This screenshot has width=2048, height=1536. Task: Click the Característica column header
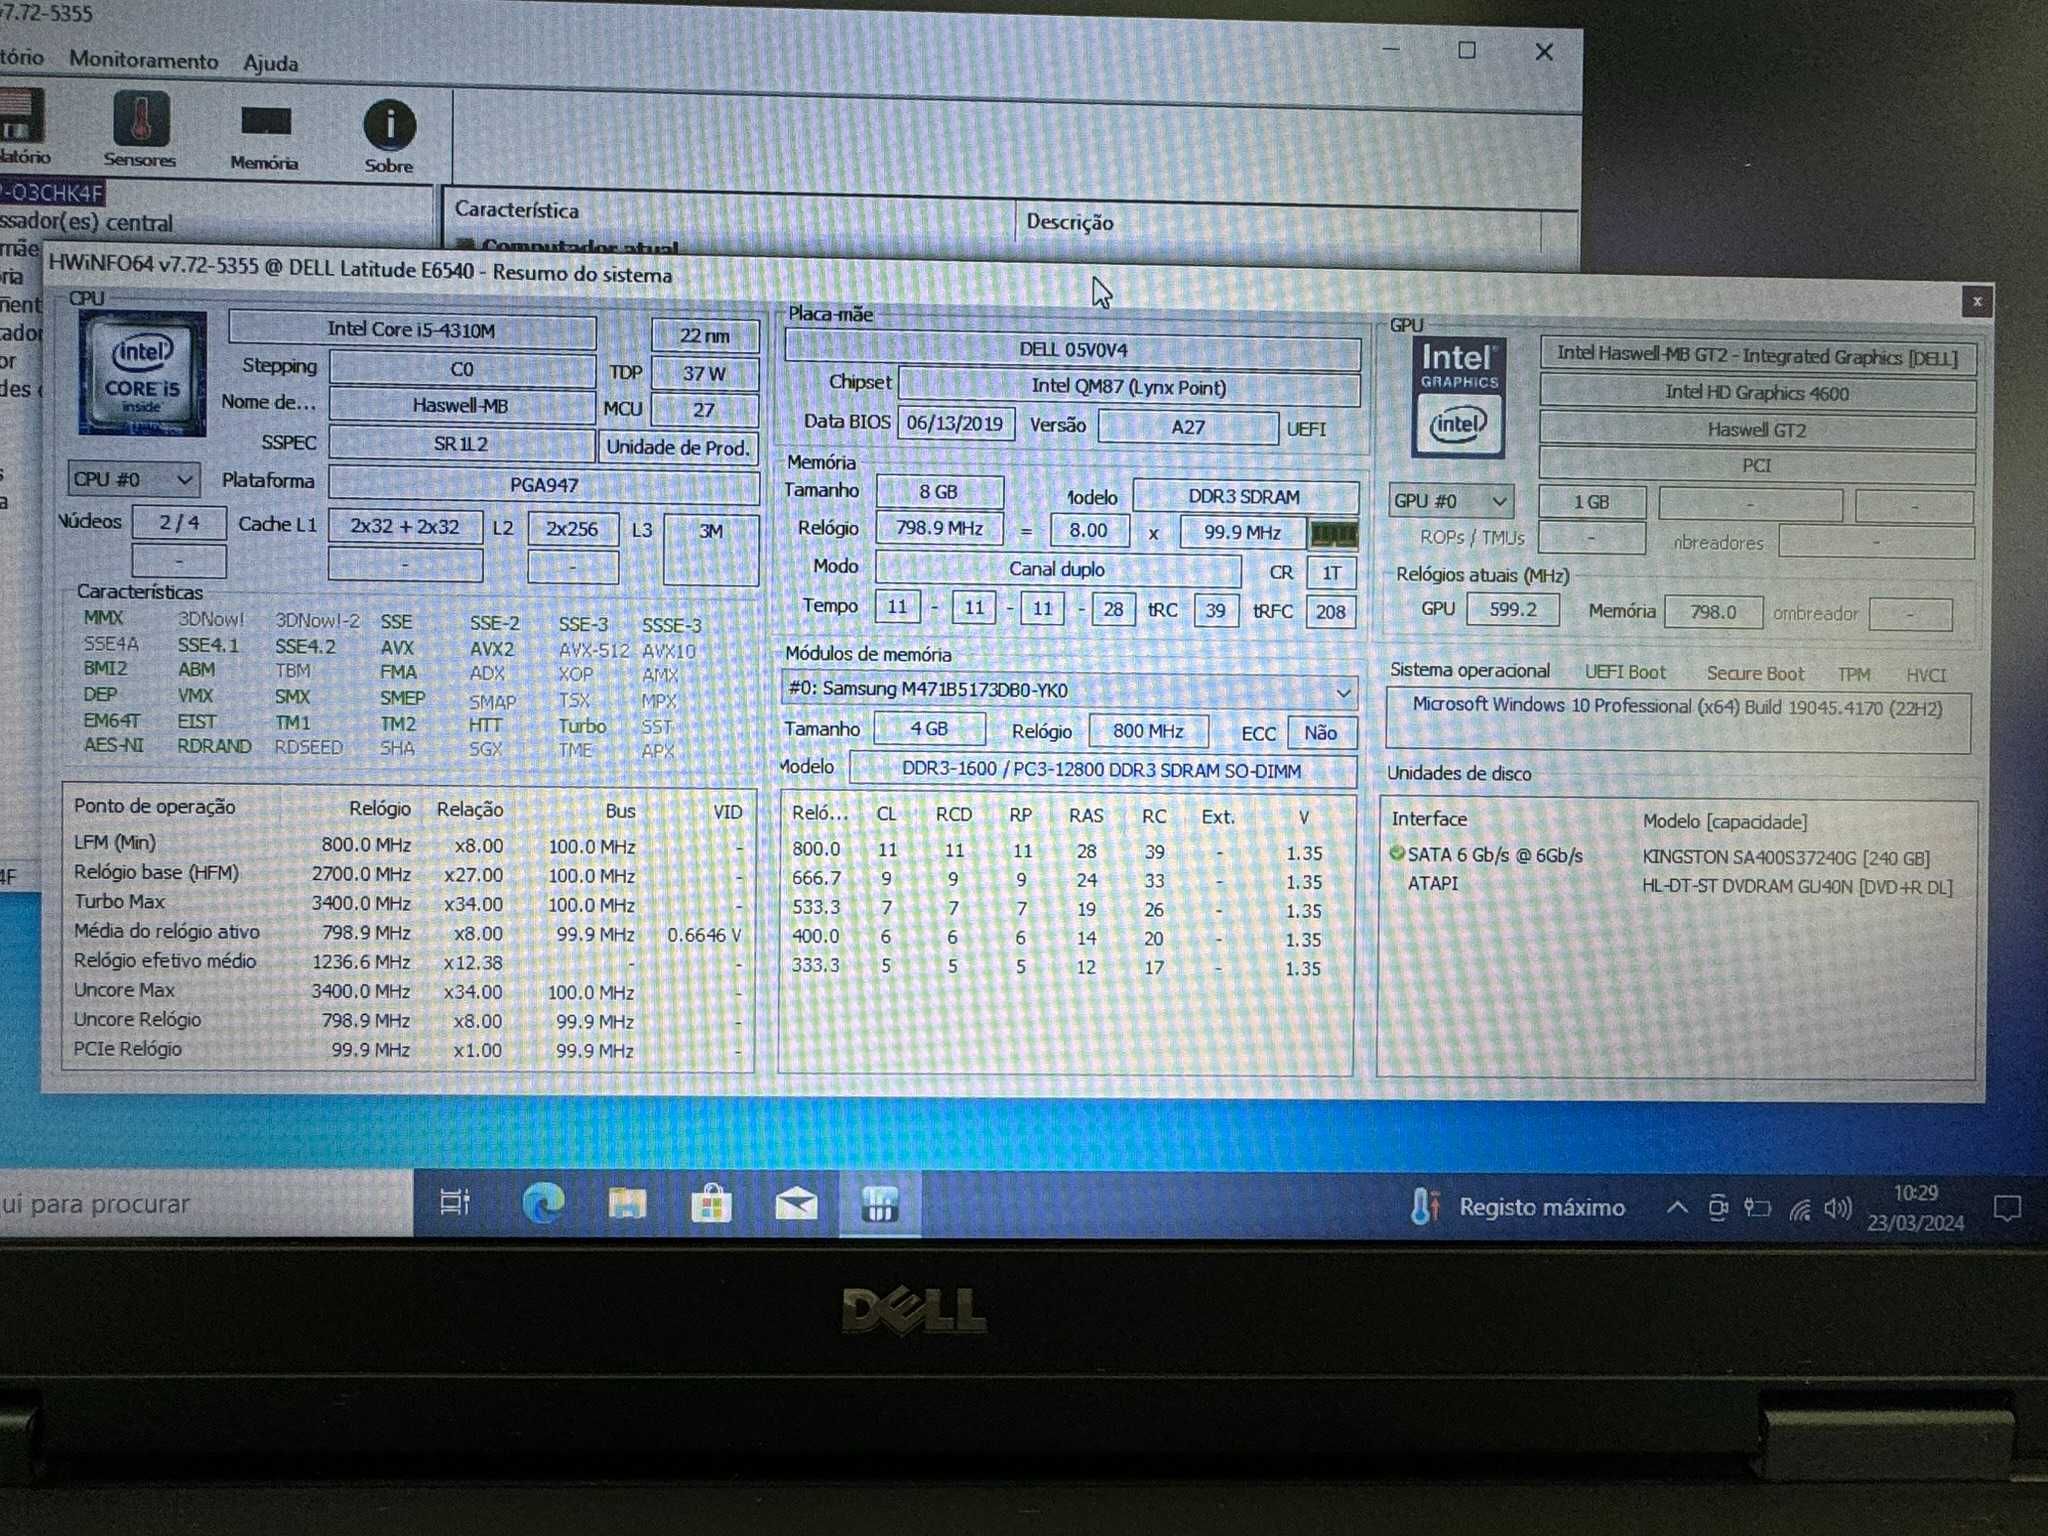517,210
